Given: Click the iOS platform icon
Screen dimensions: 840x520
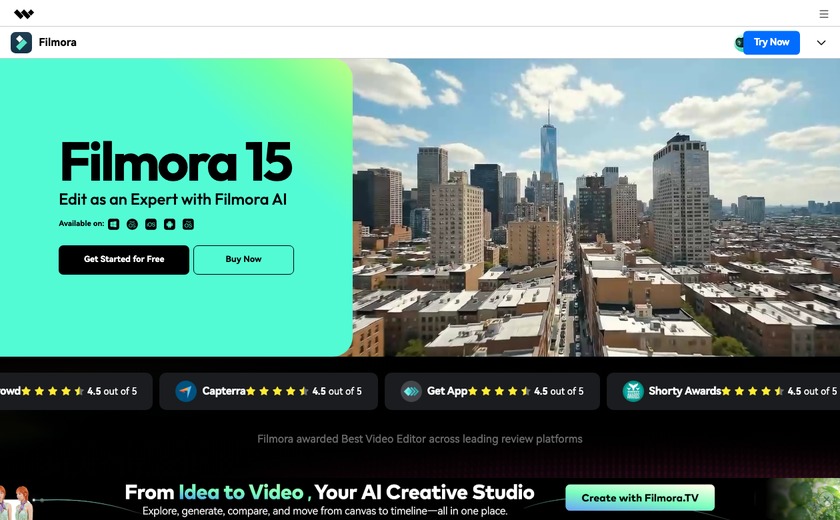Looking at the screenshot, I should click(x=151, y=224).
